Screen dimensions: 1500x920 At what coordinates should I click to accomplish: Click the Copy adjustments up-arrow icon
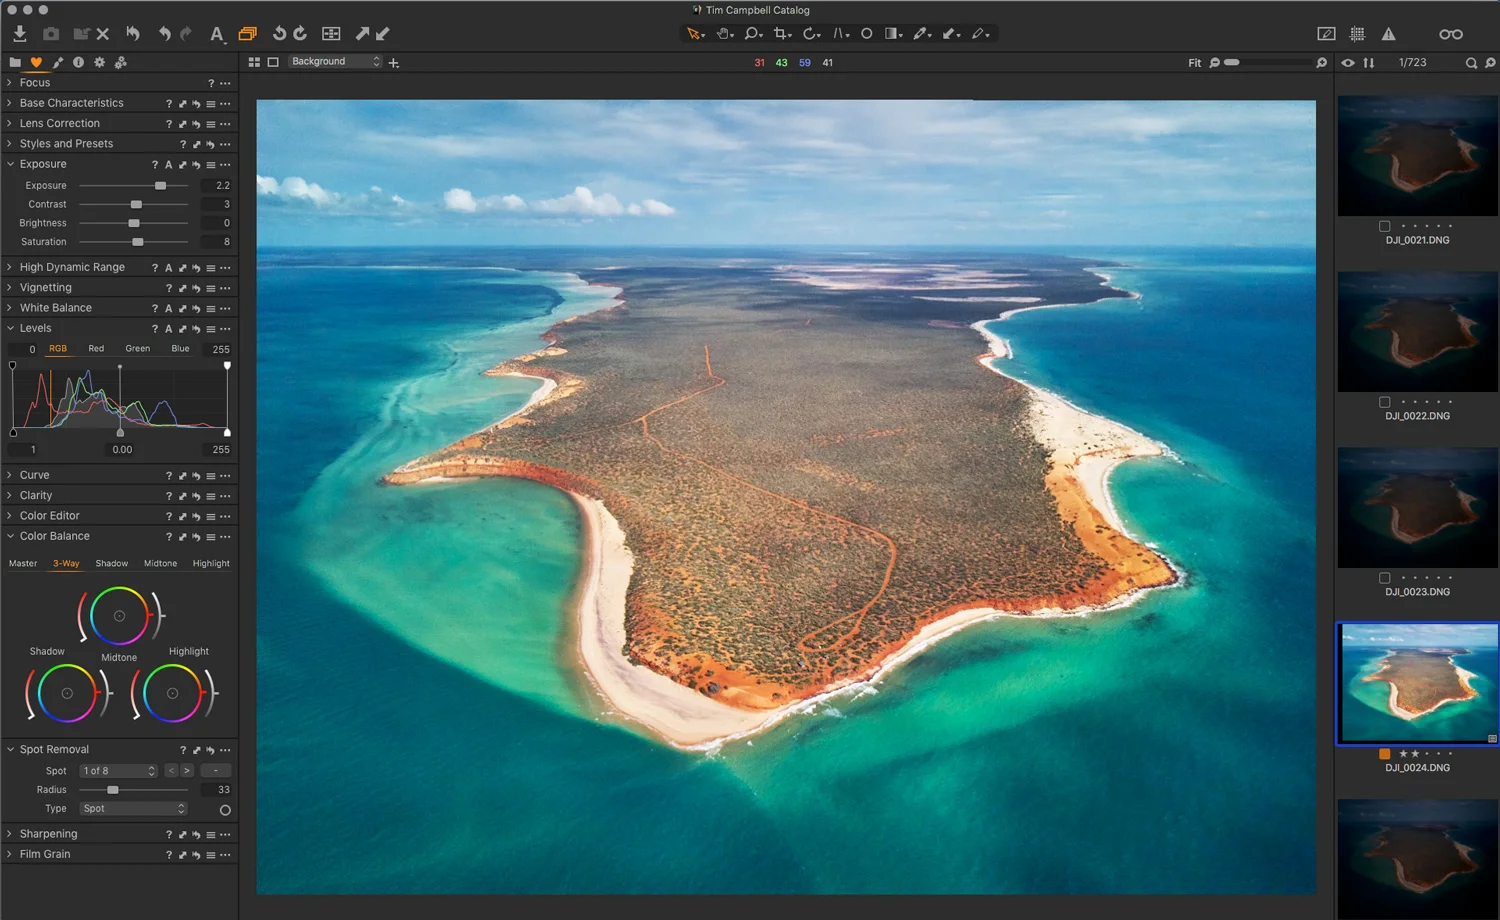point(362,33)
